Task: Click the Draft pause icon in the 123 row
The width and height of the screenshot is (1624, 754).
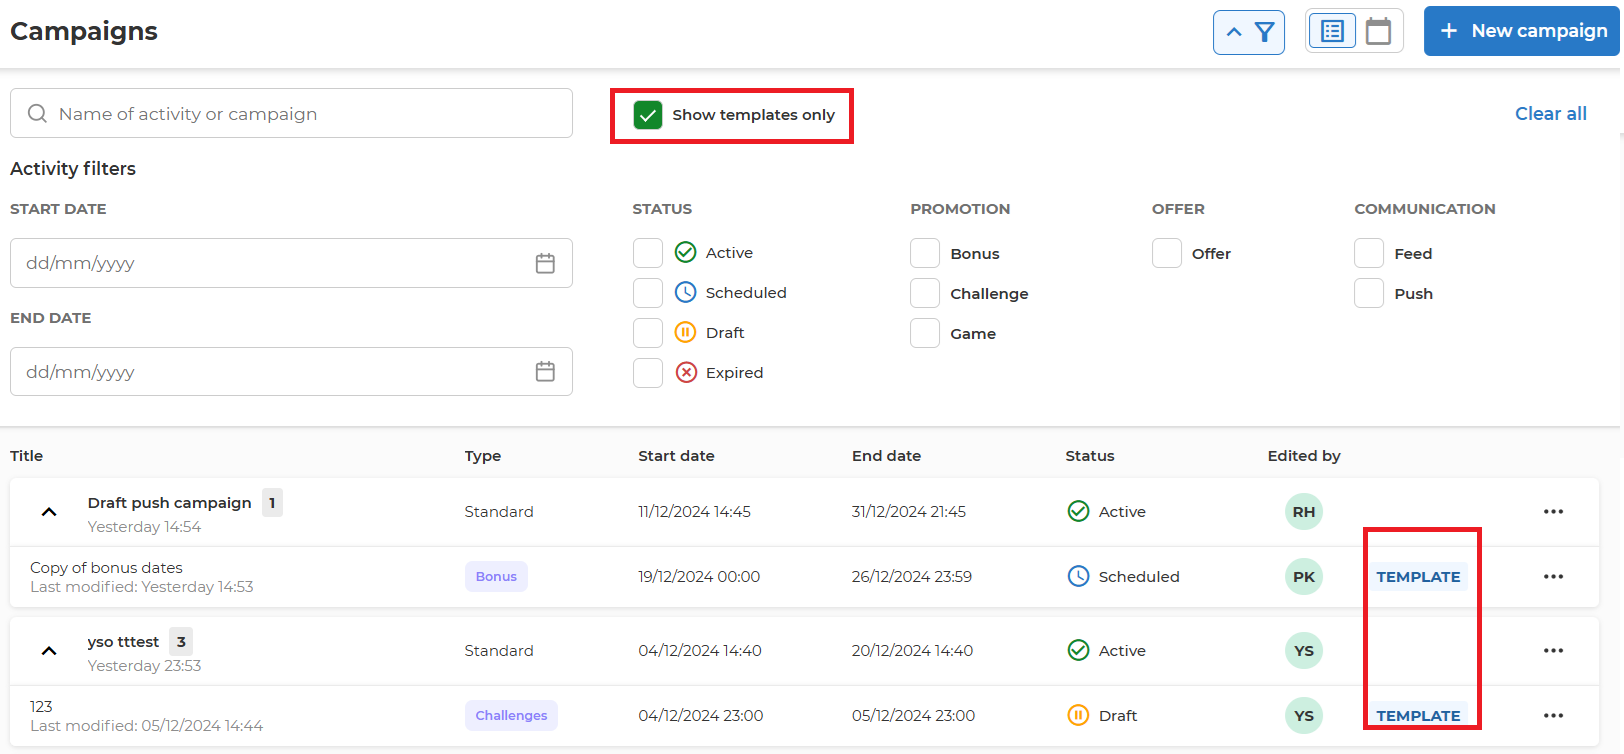Action: [1078, 715]
